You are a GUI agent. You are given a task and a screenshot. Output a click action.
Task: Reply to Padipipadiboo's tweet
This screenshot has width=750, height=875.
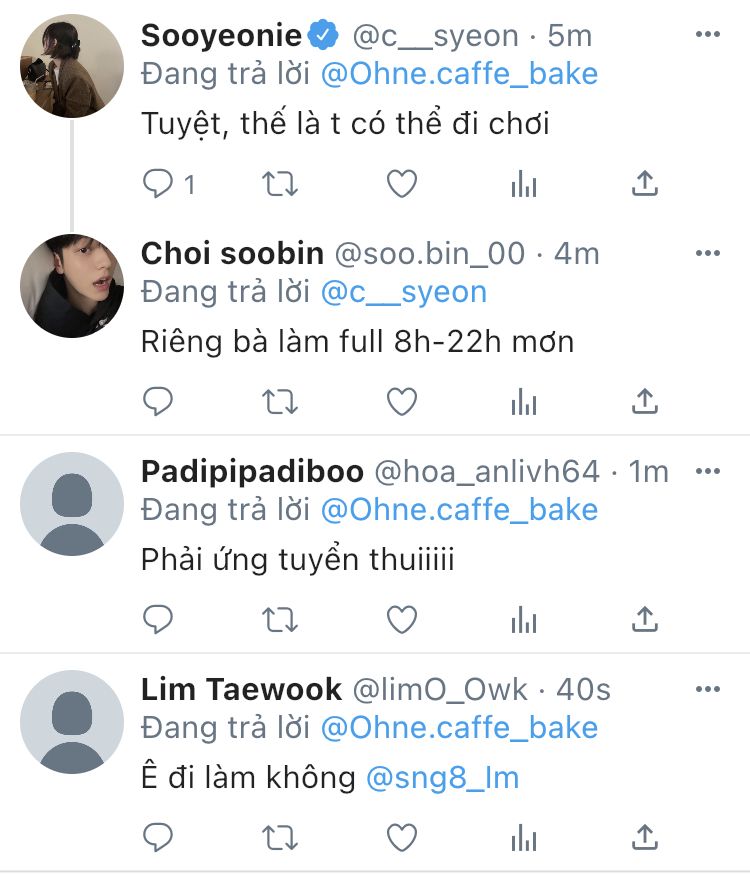[159, 620]
